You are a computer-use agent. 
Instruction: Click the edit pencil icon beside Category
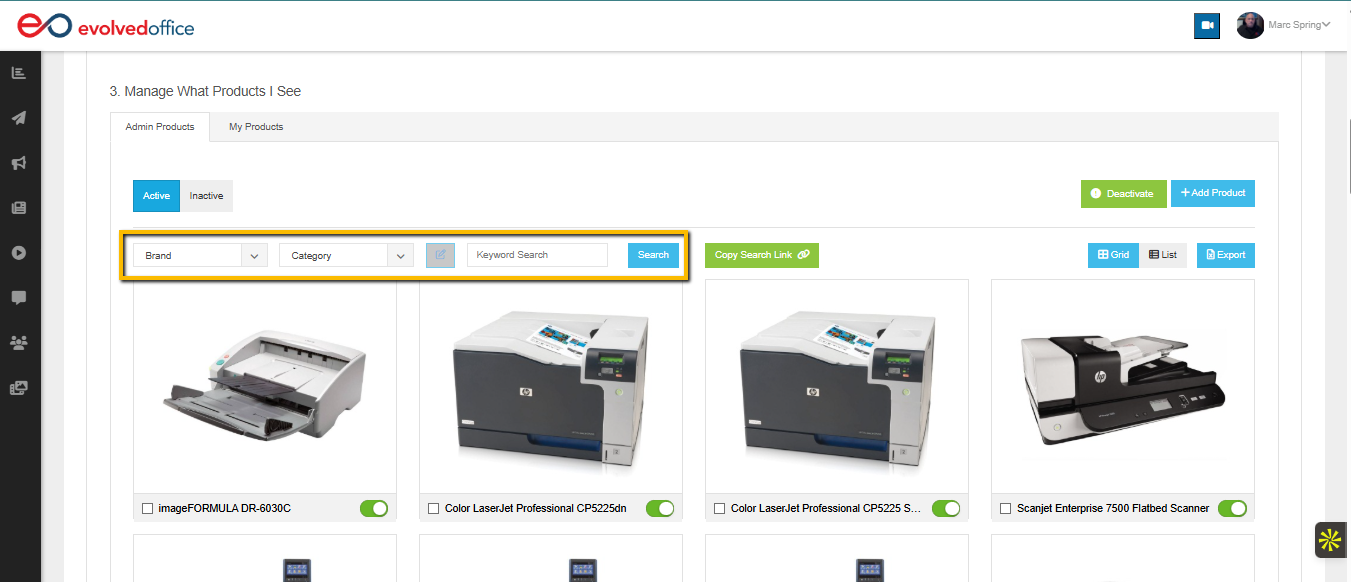click(x=440, y=255)
